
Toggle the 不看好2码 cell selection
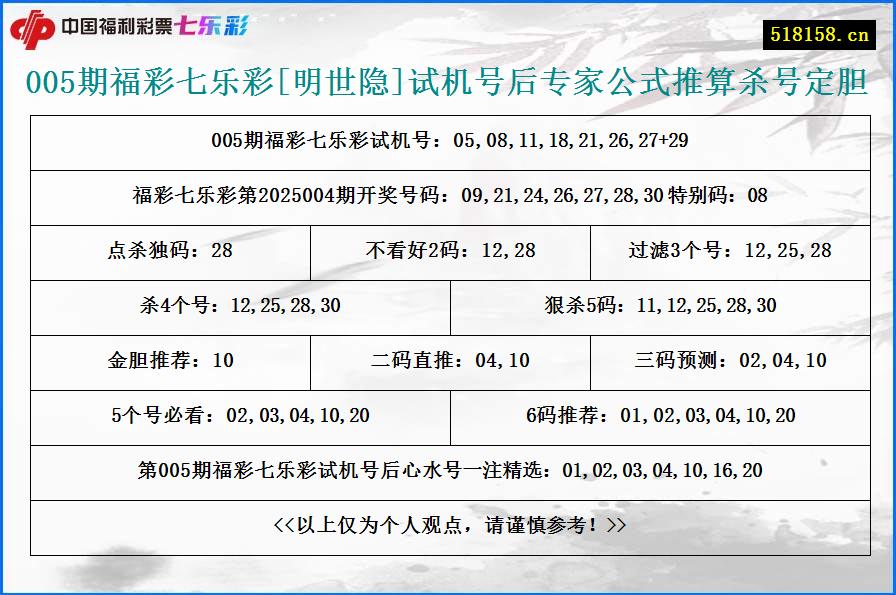448,252
